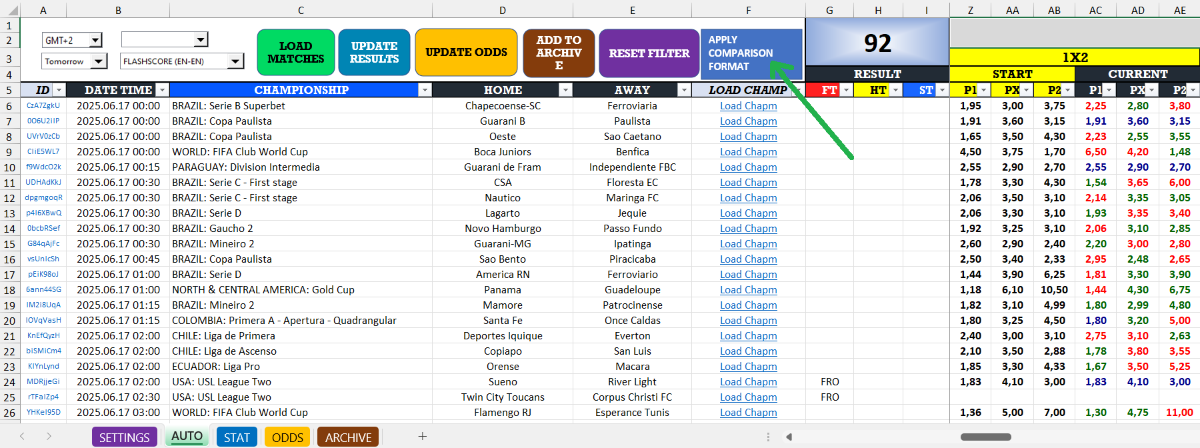Click the purple RESET FILTER button
Viewport: 1200px width, 448px height.
pos(648,53)
